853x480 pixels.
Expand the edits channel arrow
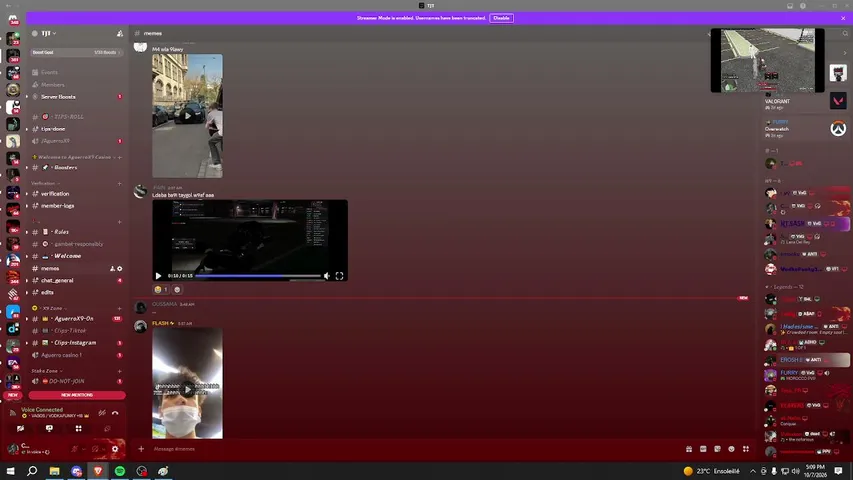(x=27, y=292)
